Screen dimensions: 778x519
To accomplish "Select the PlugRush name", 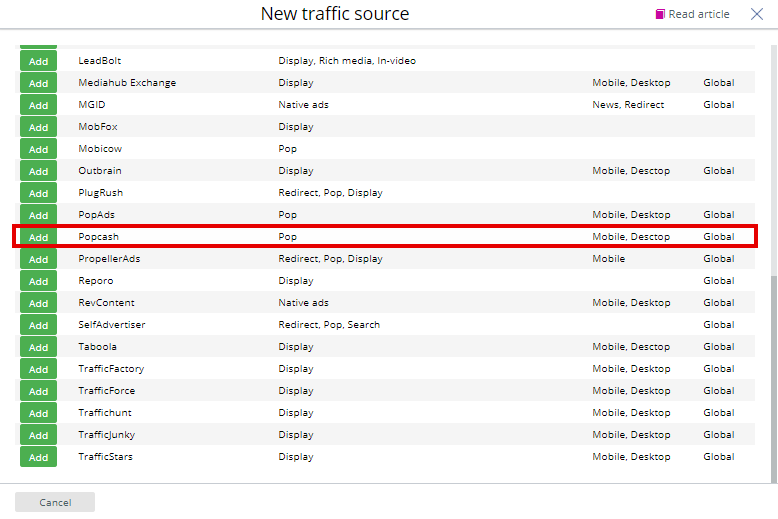I will pos(101,193).
